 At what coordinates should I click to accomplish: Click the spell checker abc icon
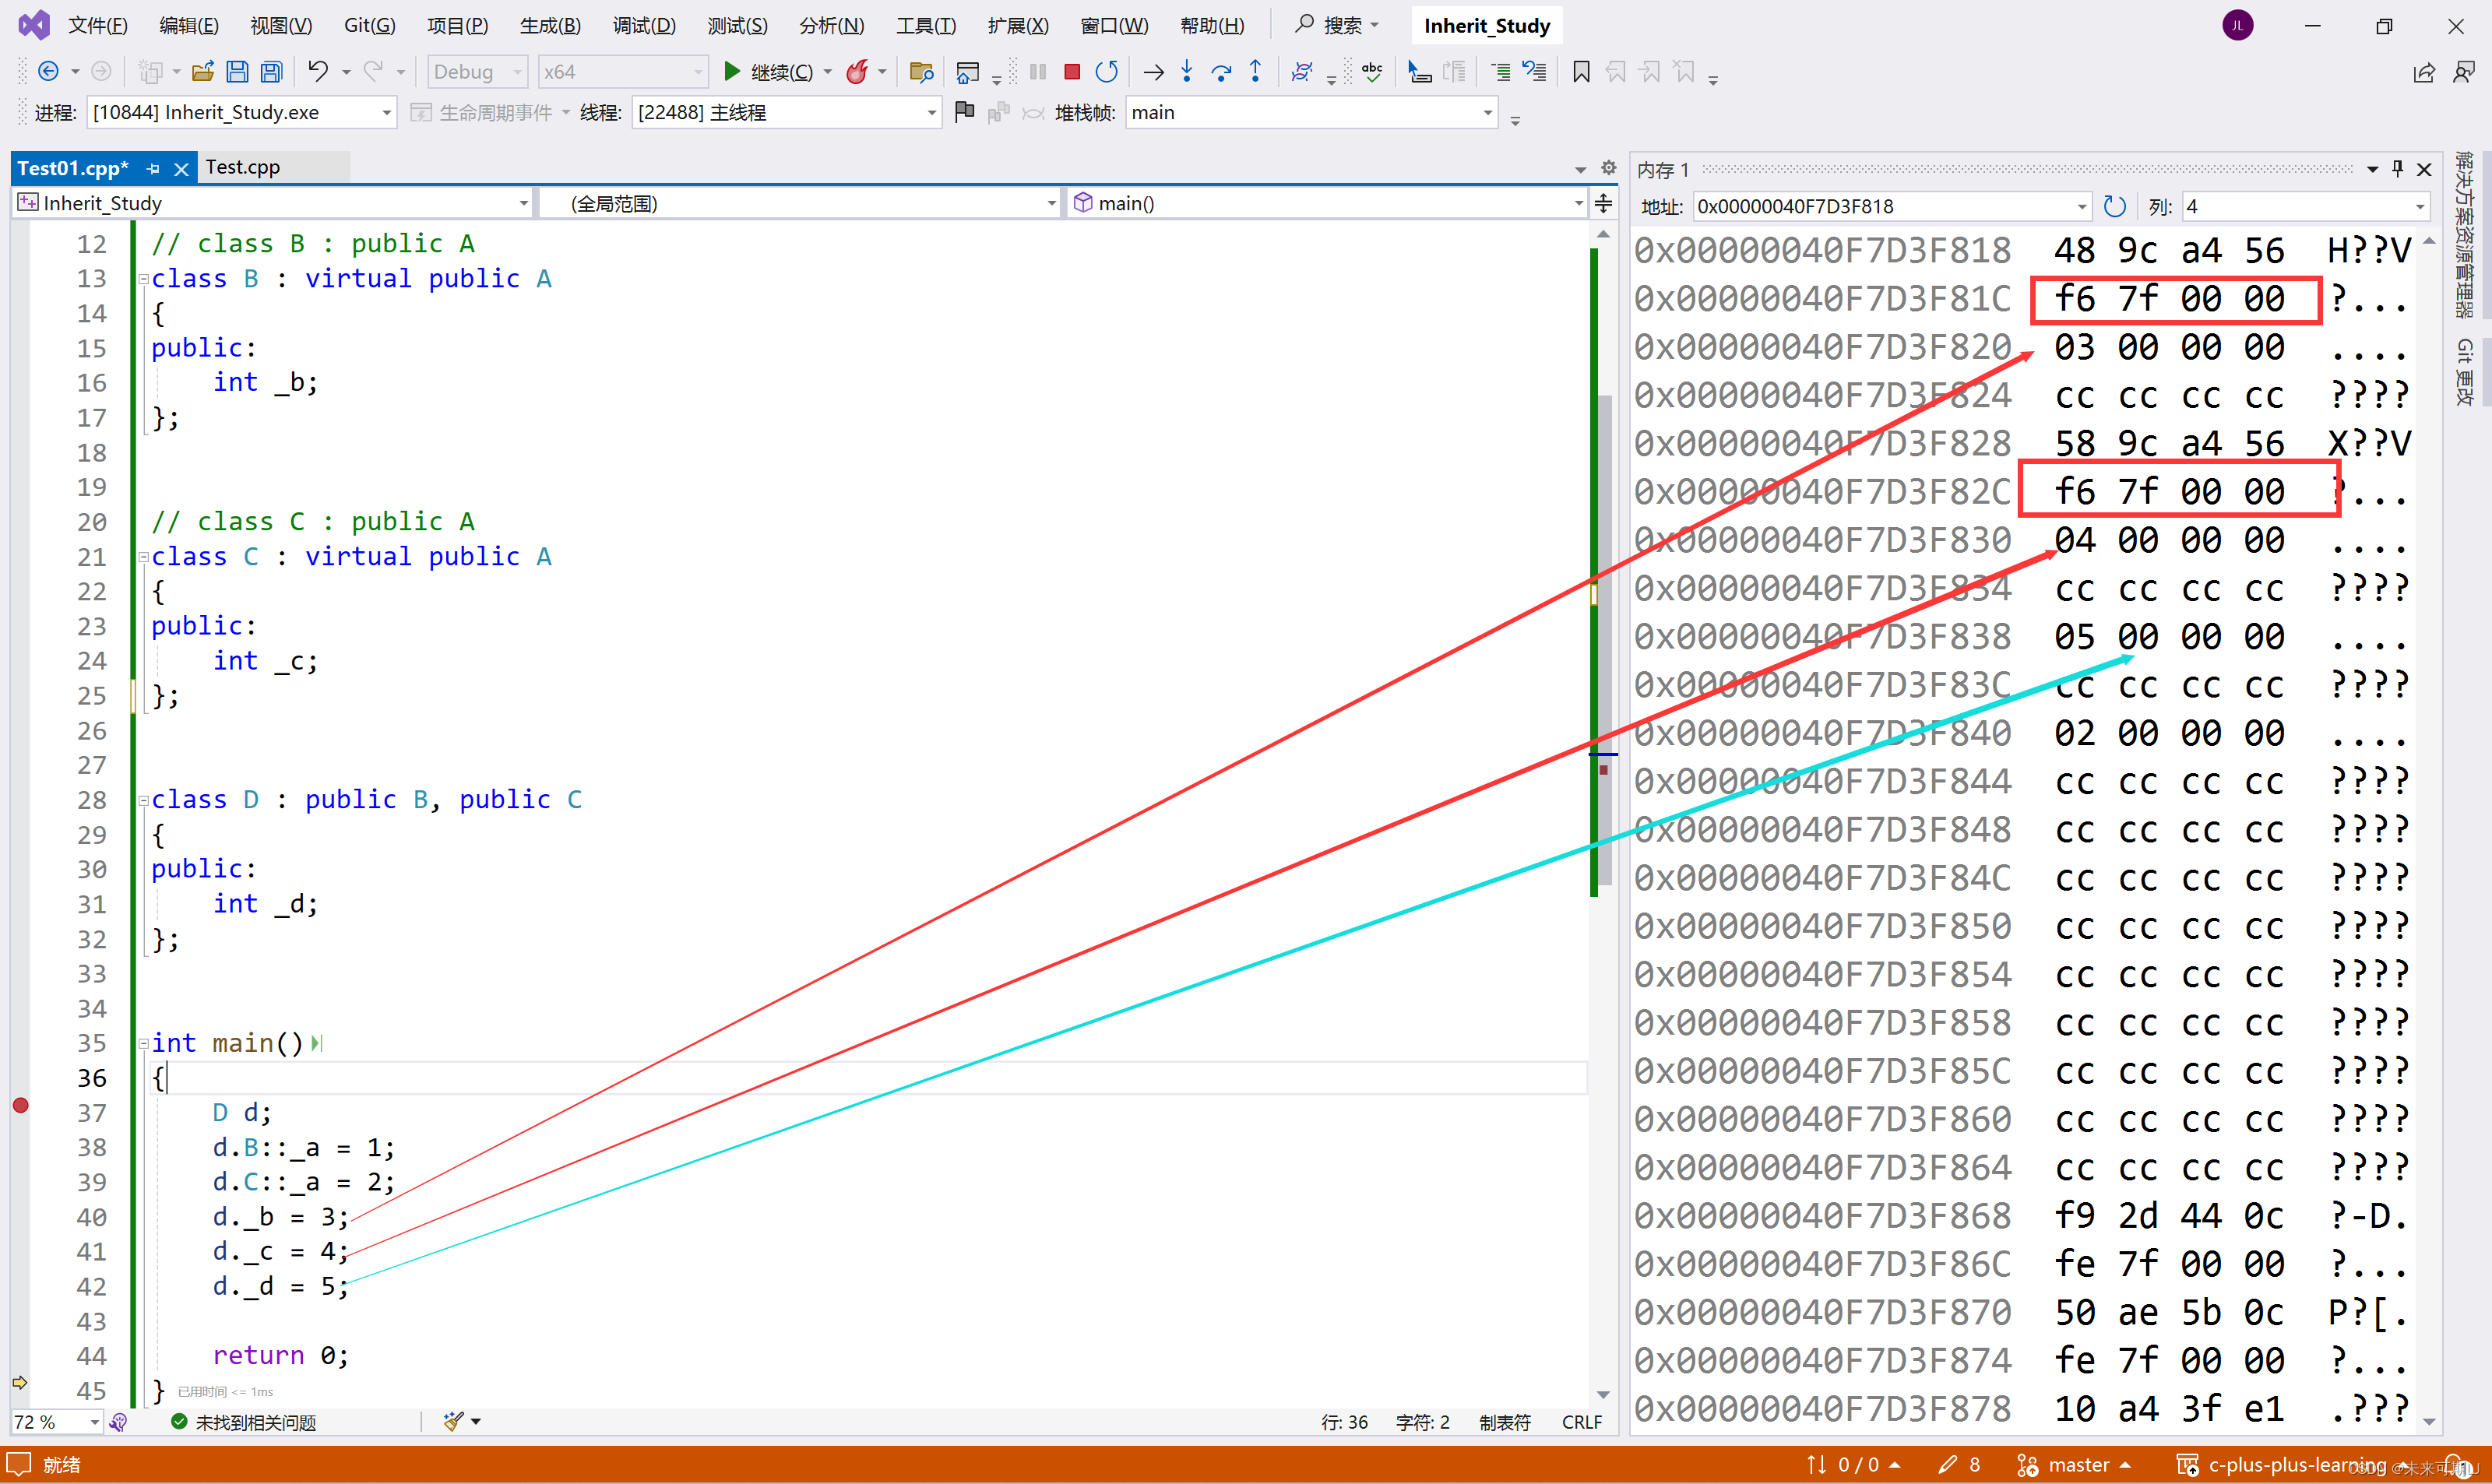(1372, 72)
